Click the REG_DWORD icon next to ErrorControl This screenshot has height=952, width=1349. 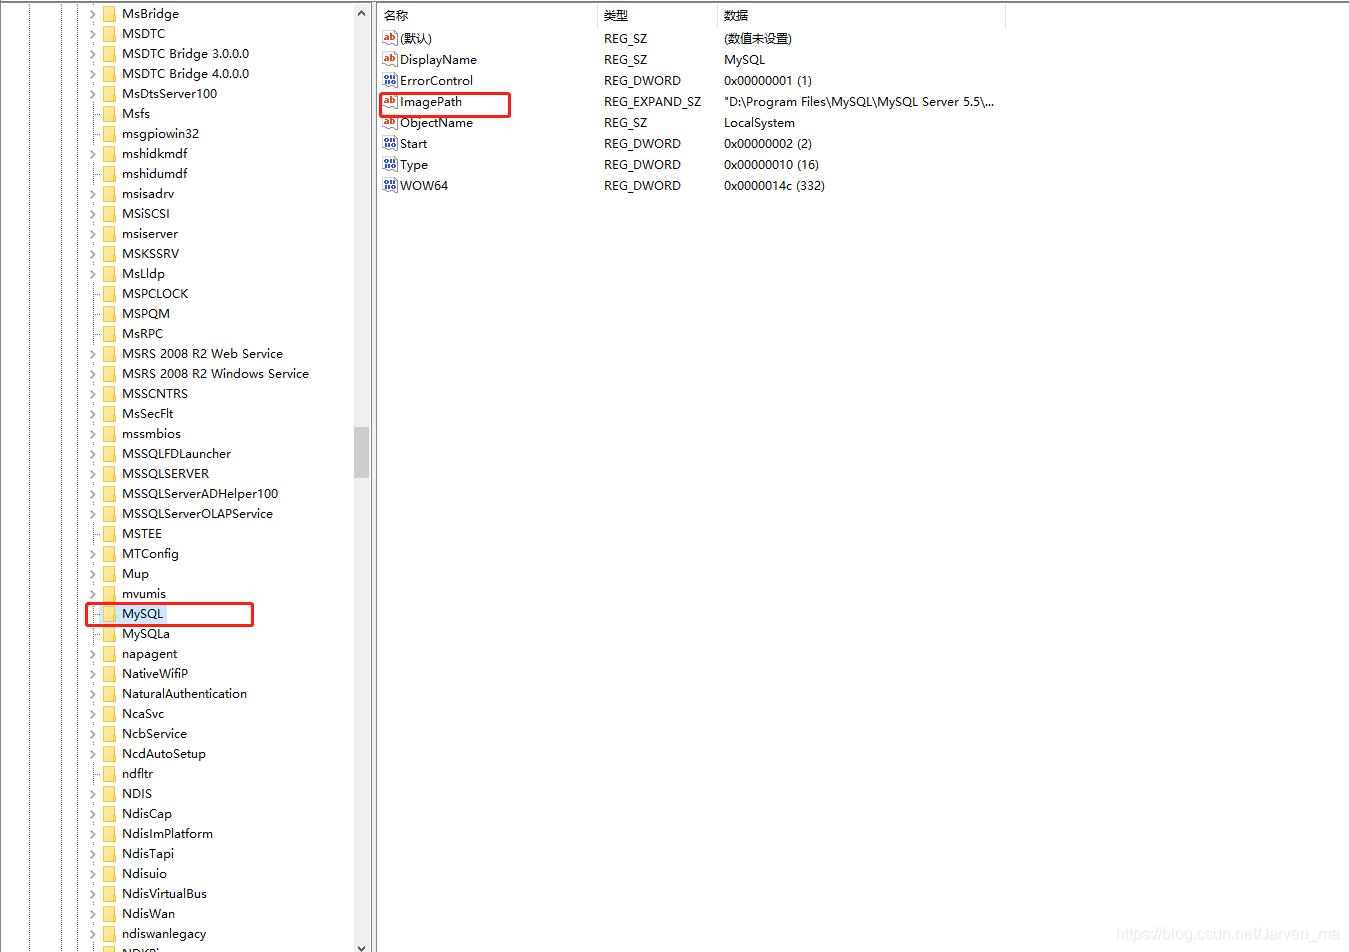tap(389, 80)
